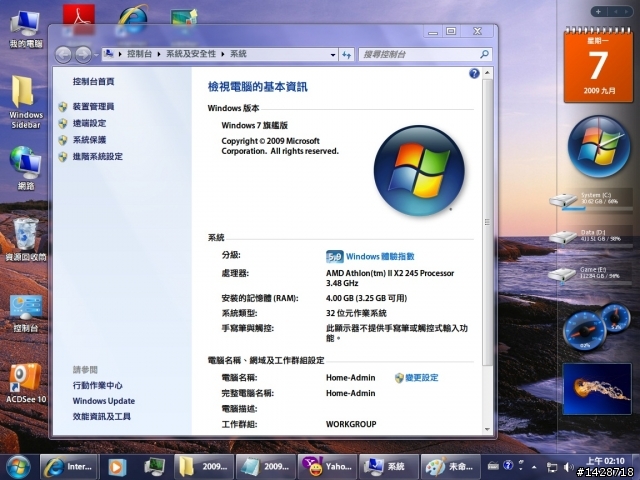Switch to 未命名 Paint taskbar button
640x480 pixels.
(x=450, y=467)
